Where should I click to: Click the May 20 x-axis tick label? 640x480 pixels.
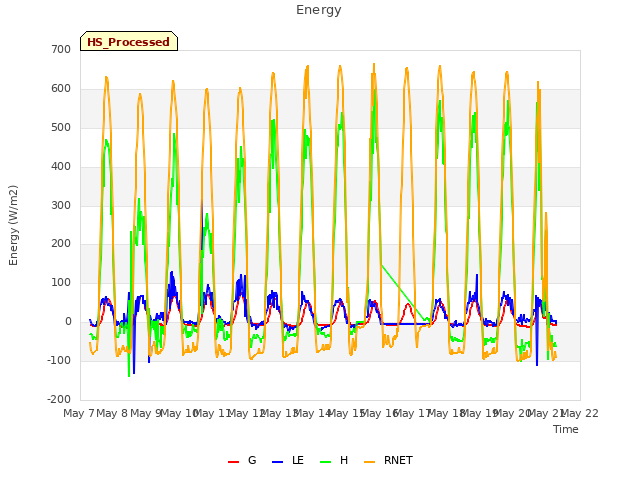pos(512,413)
